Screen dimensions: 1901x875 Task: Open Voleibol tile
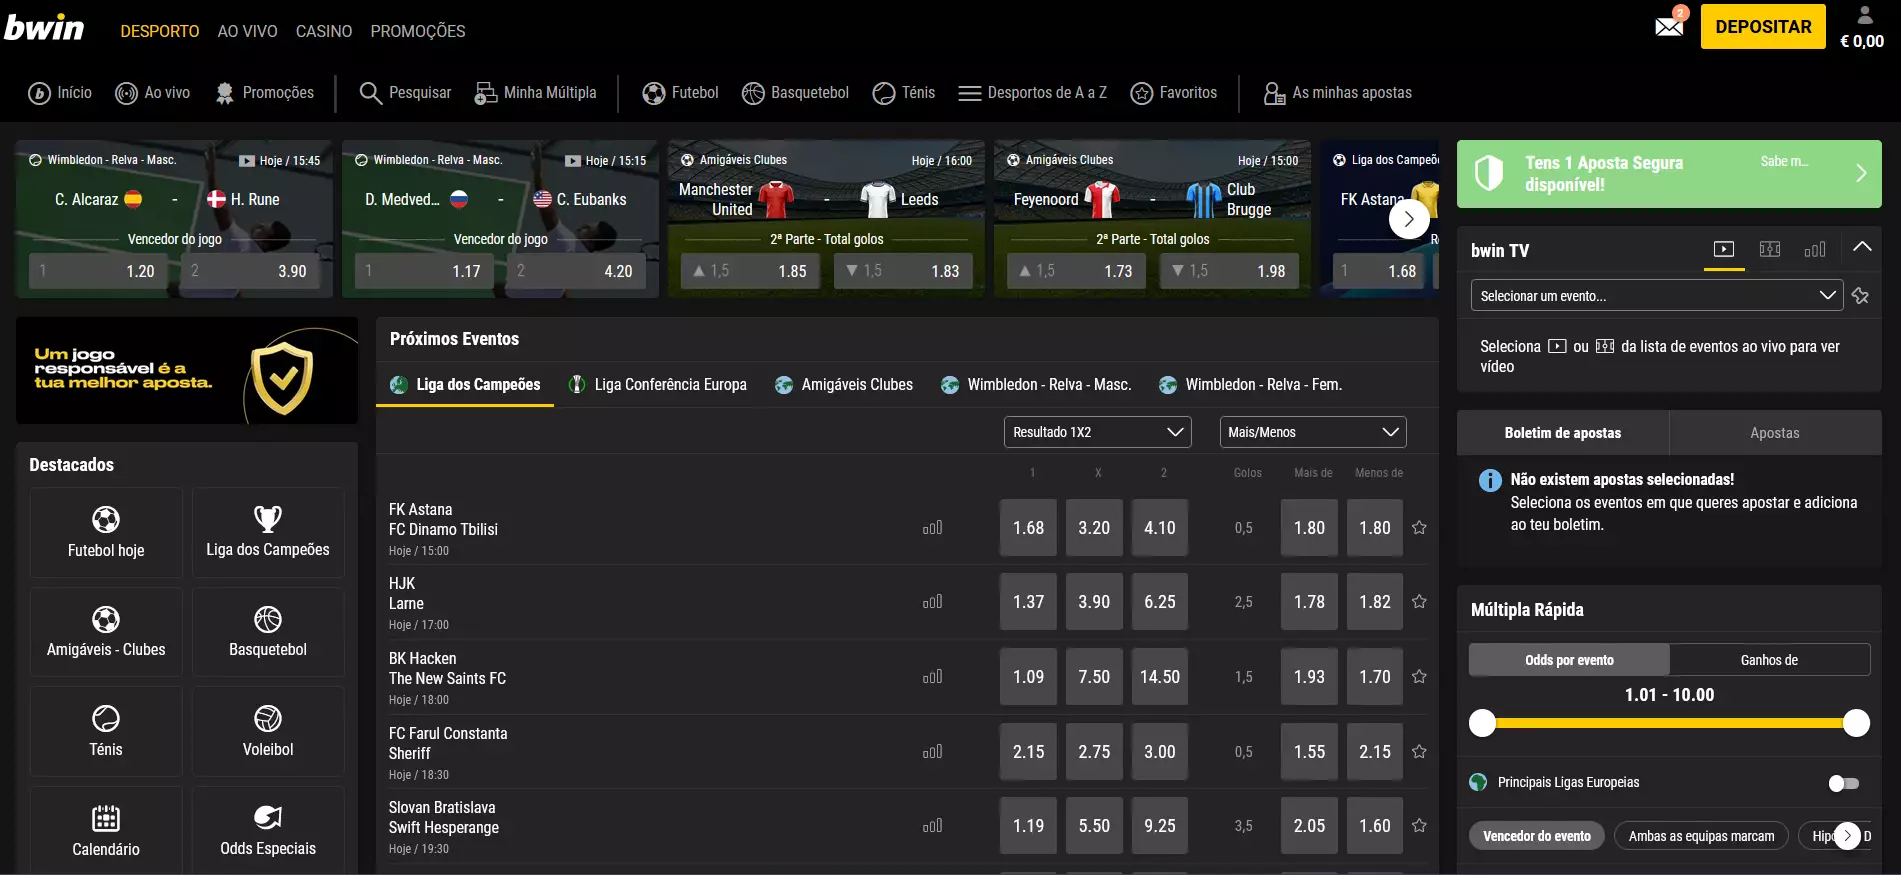tap(268, 732)
